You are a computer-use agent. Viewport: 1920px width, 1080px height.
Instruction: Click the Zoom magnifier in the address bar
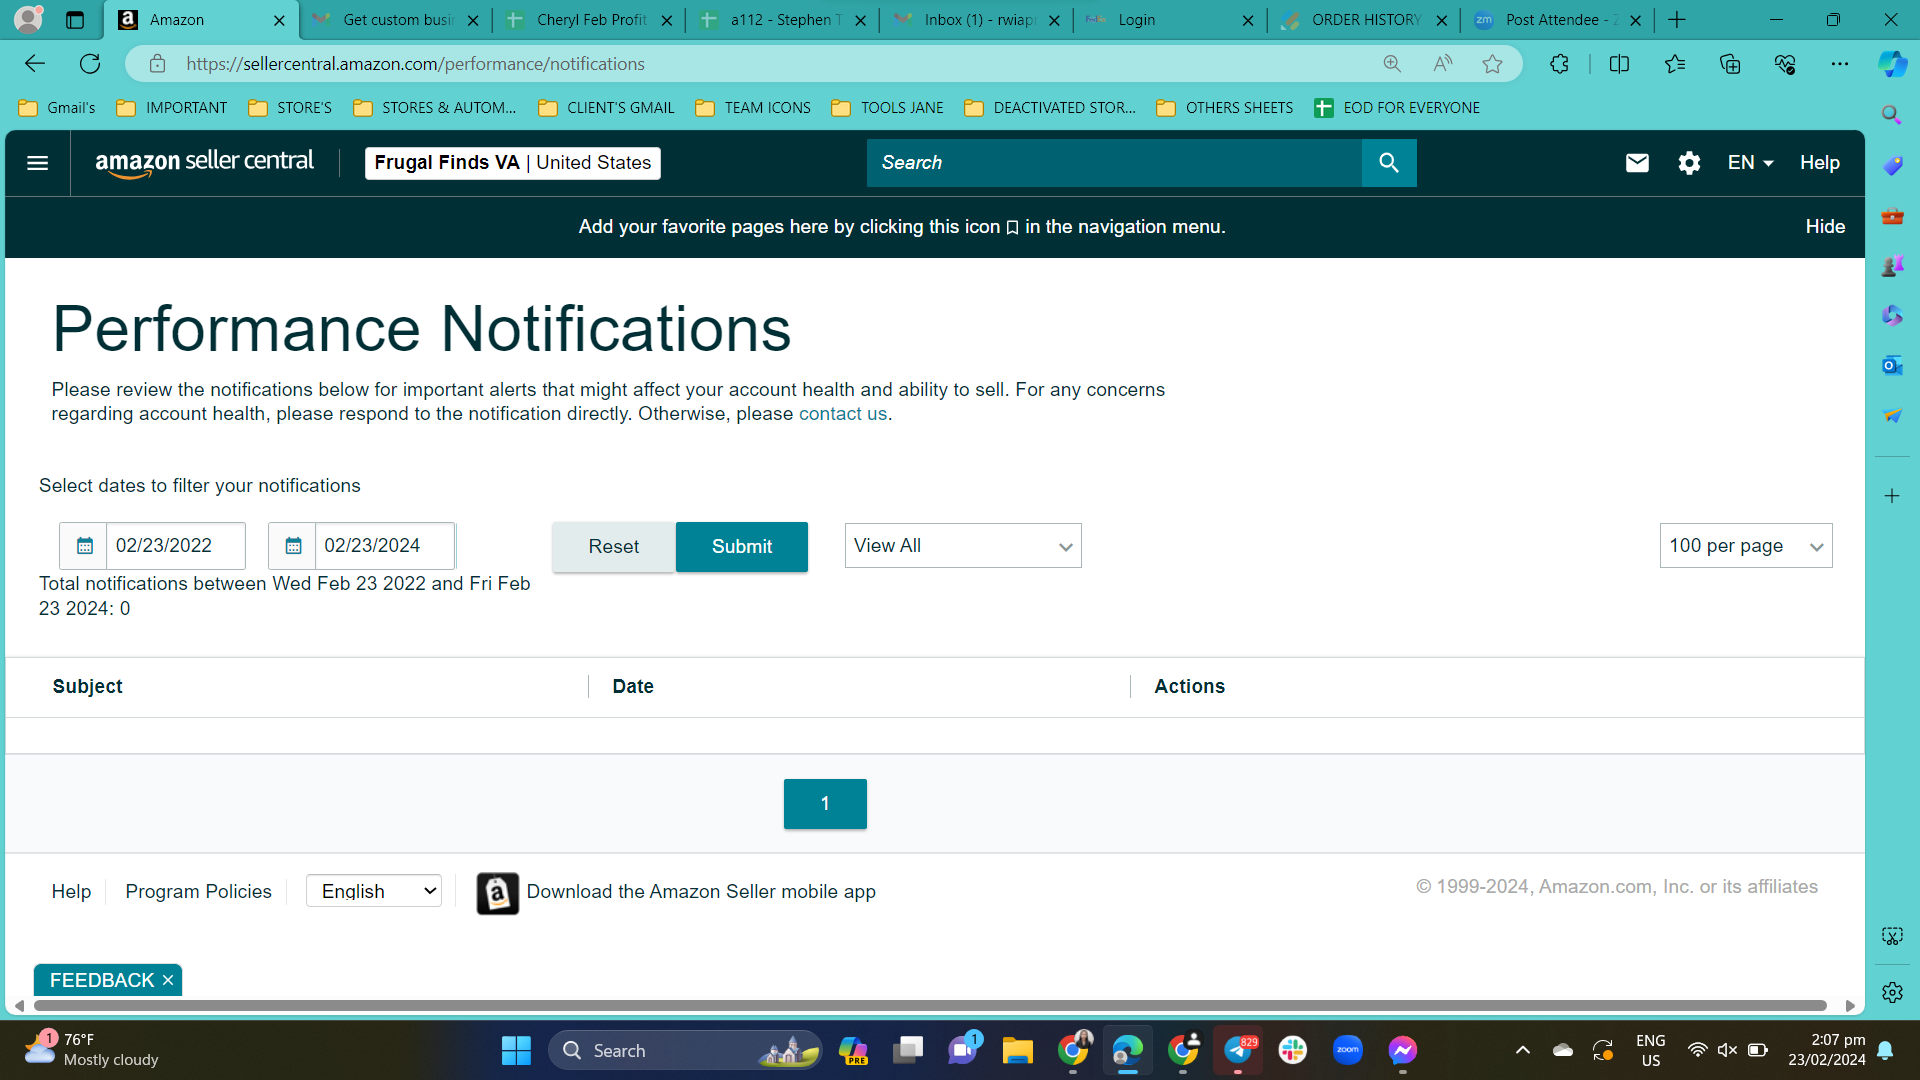click(1392, 64)
